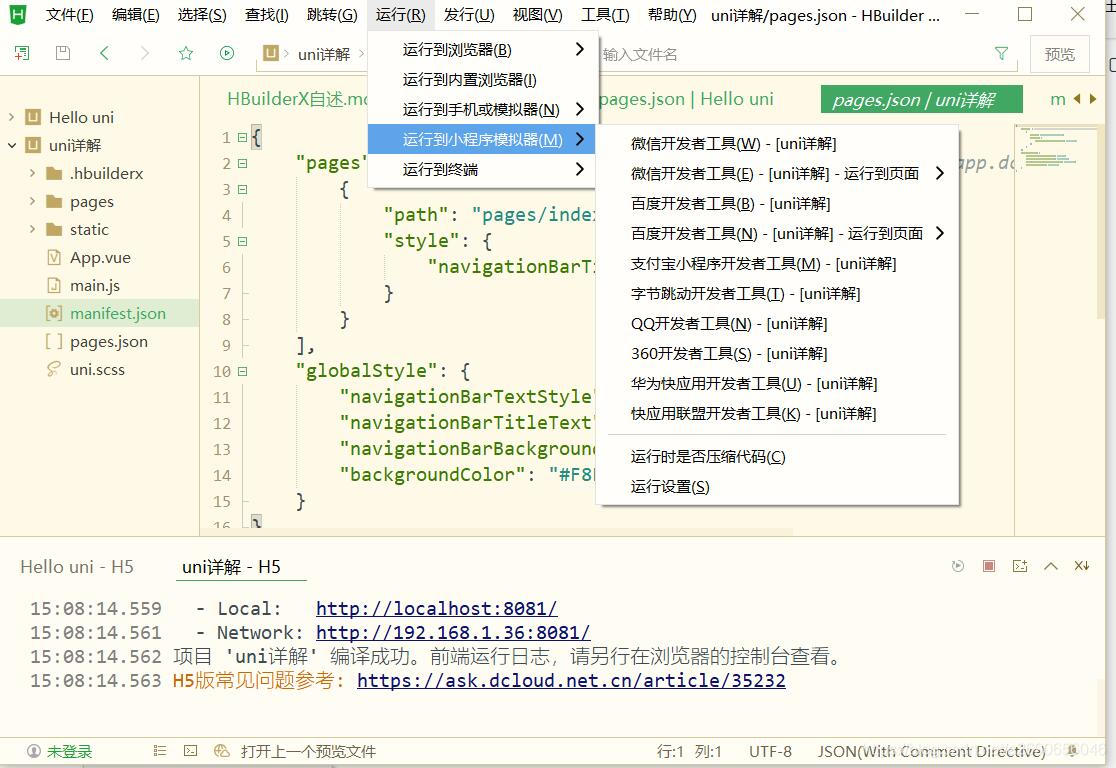Click UTF-8 encoding in status bar
1116x768 pixels.
(x=770, y=752)
